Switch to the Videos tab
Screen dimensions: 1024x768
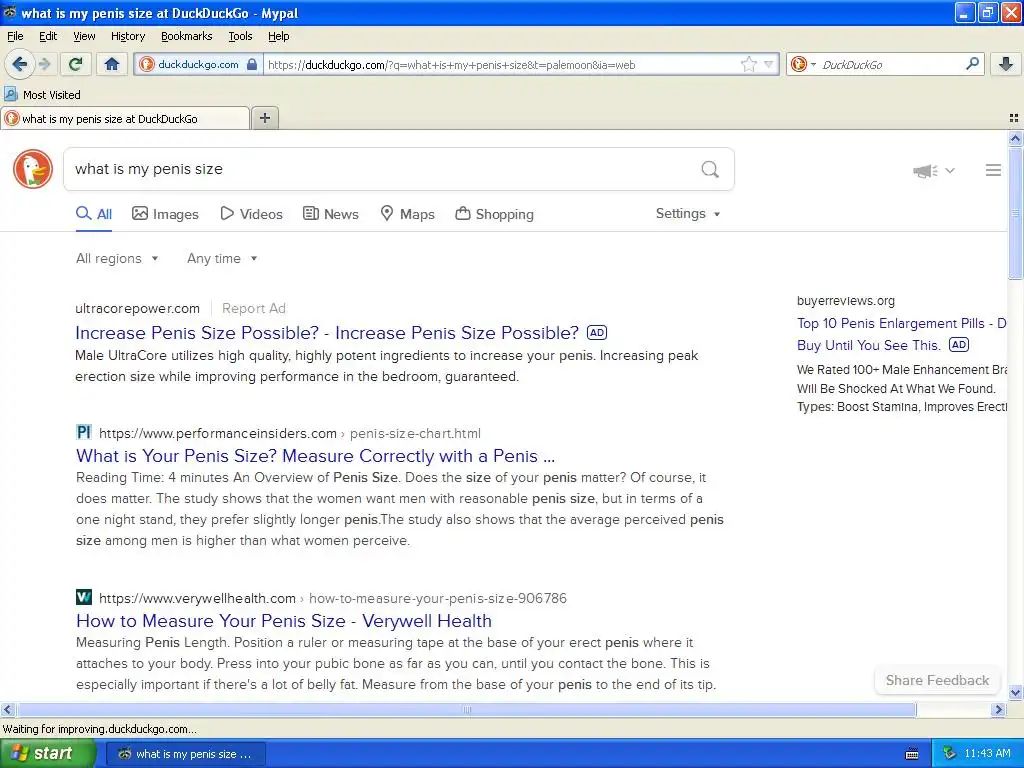[251, 214]
